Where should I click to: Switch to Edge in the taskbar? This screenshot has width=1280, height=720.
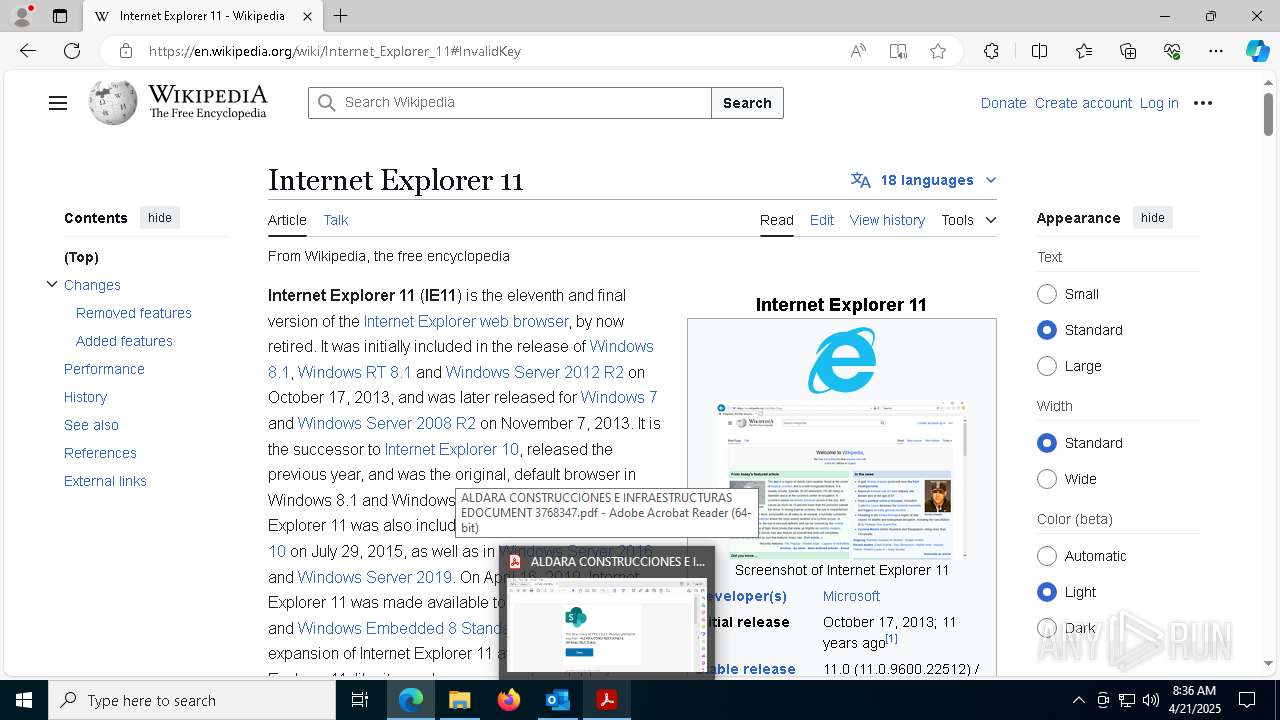[411, 700]
